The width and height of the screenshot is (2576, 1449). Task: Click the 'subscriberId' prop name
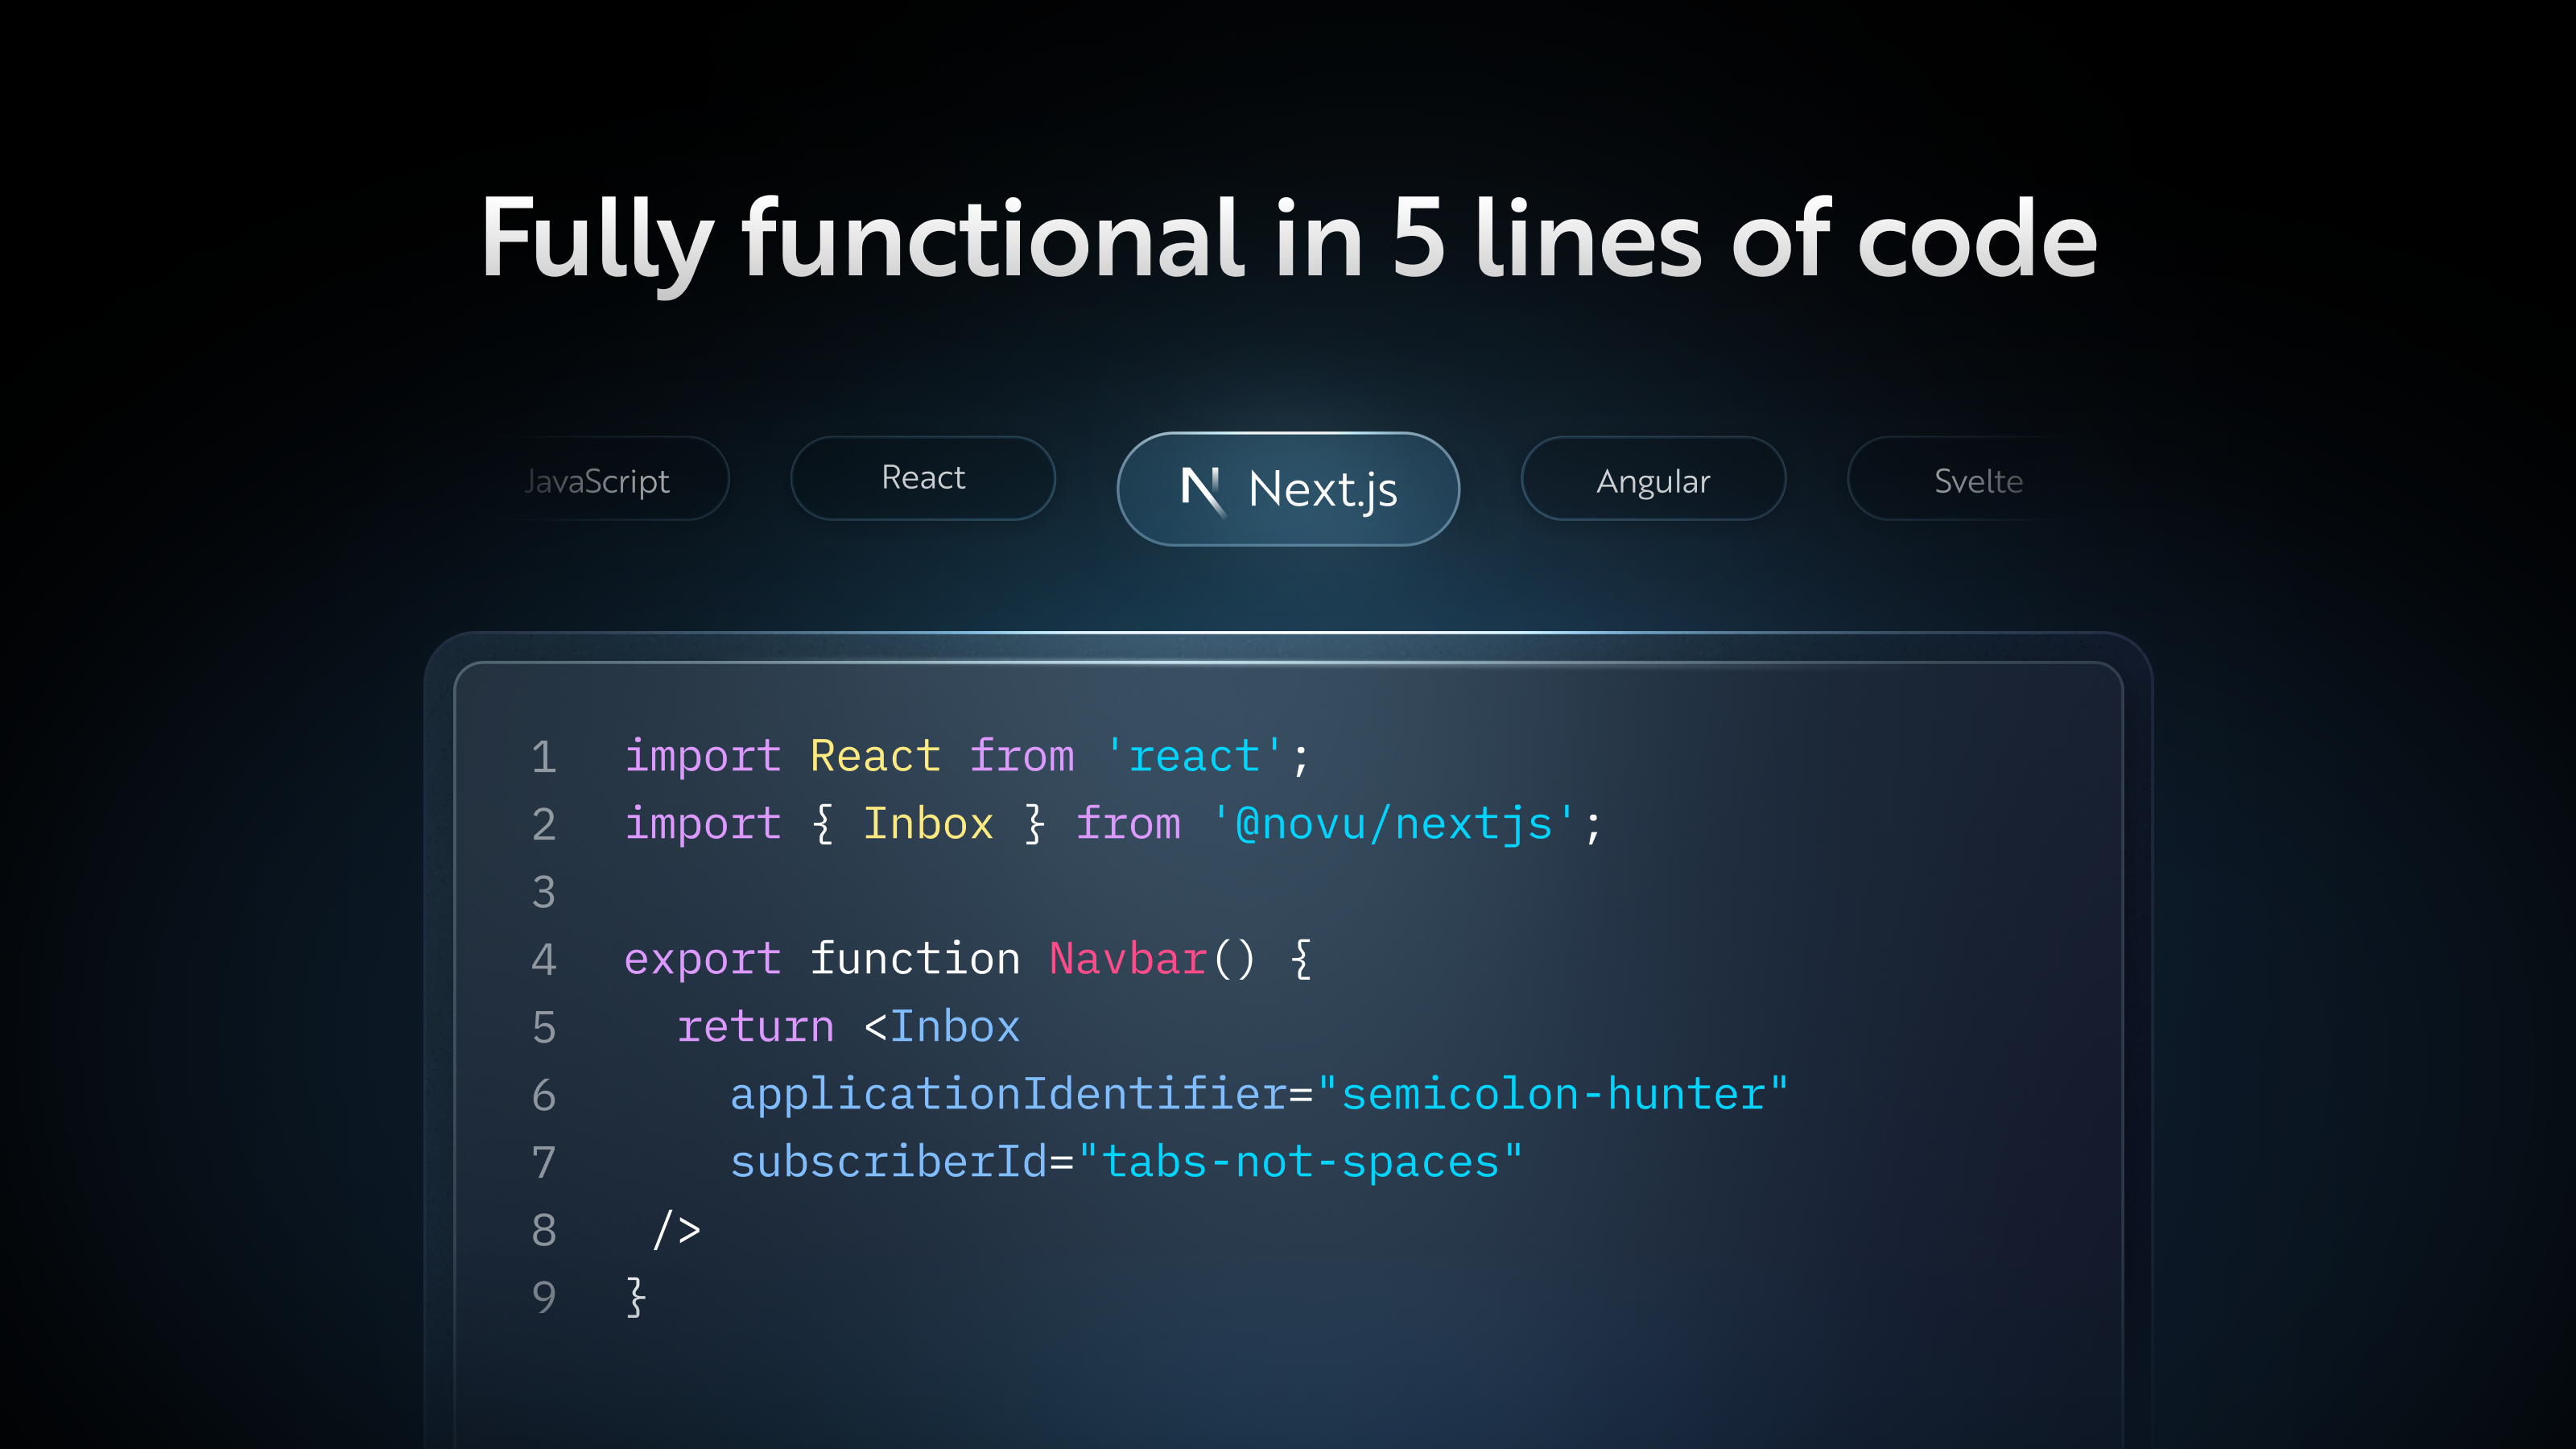888,1162
